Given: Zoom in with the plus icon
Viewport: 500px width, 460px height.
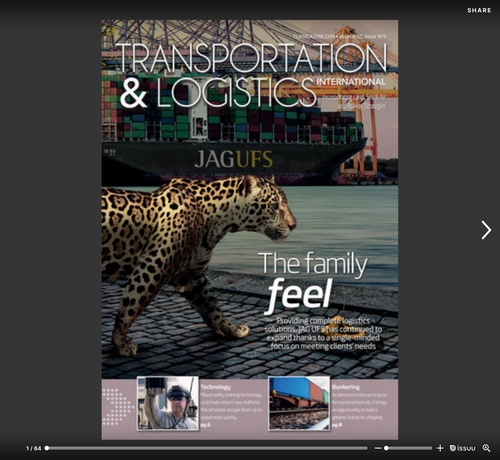Looking at the screenshot, I should (x=440, y=448).
